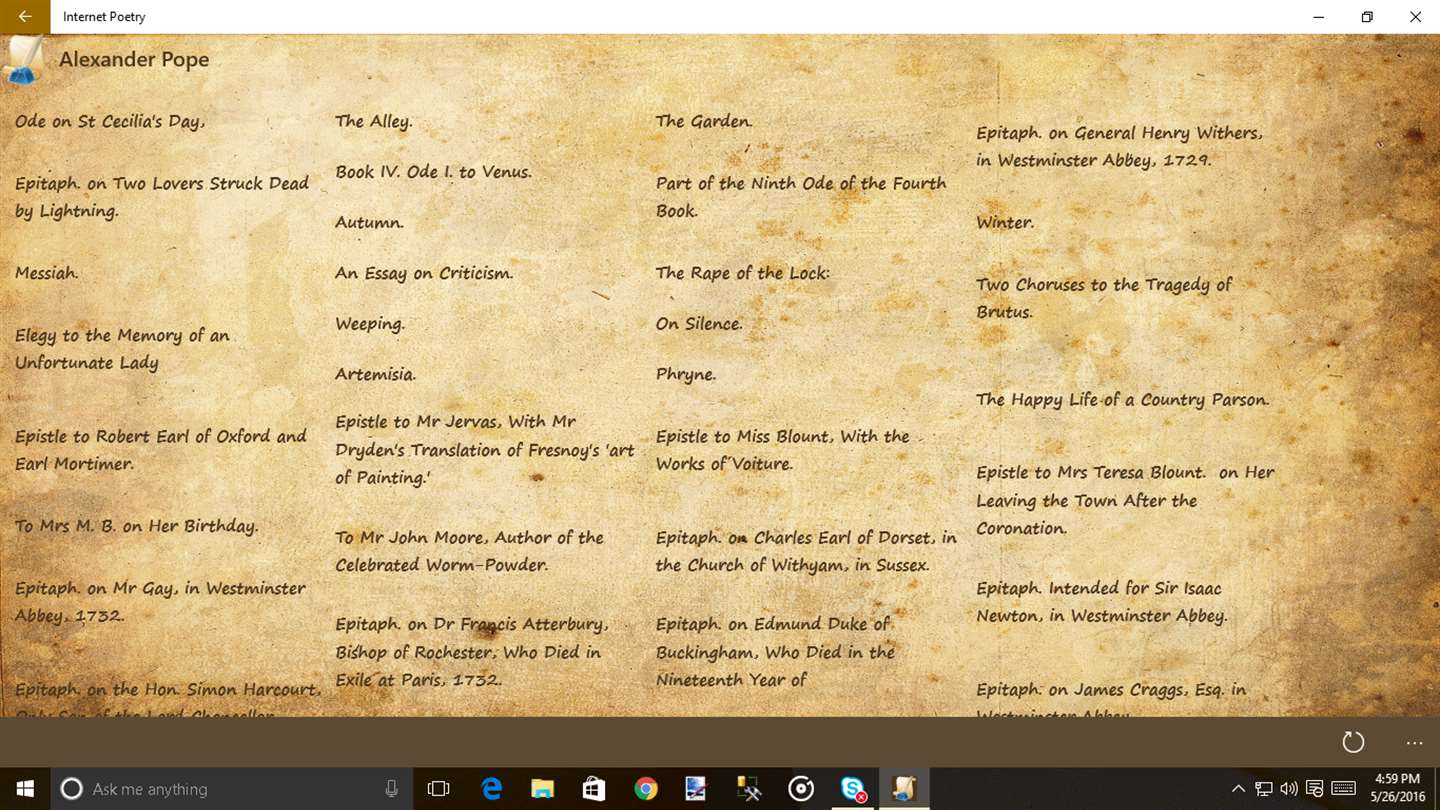This screenshot has width=1440, height=810.
Task: Open the poem Artemisia
Action: tap(375, 374)
